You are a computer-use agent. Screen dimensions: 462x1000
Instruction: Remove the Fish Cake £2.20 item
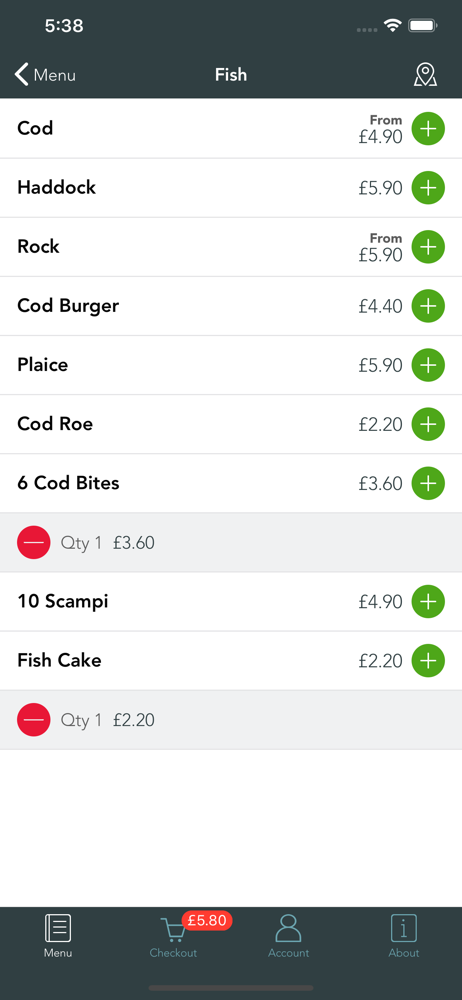34,720
